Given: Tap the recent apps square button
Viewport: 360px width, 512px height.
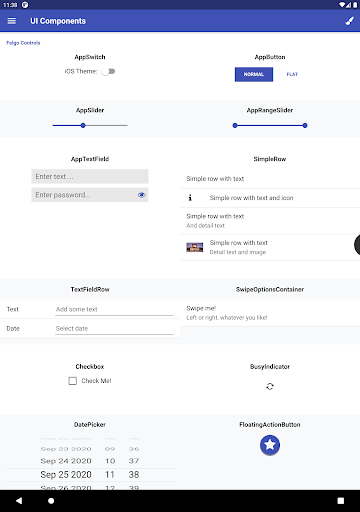Looking at the screenshot, I should click(x=341, y=501).
